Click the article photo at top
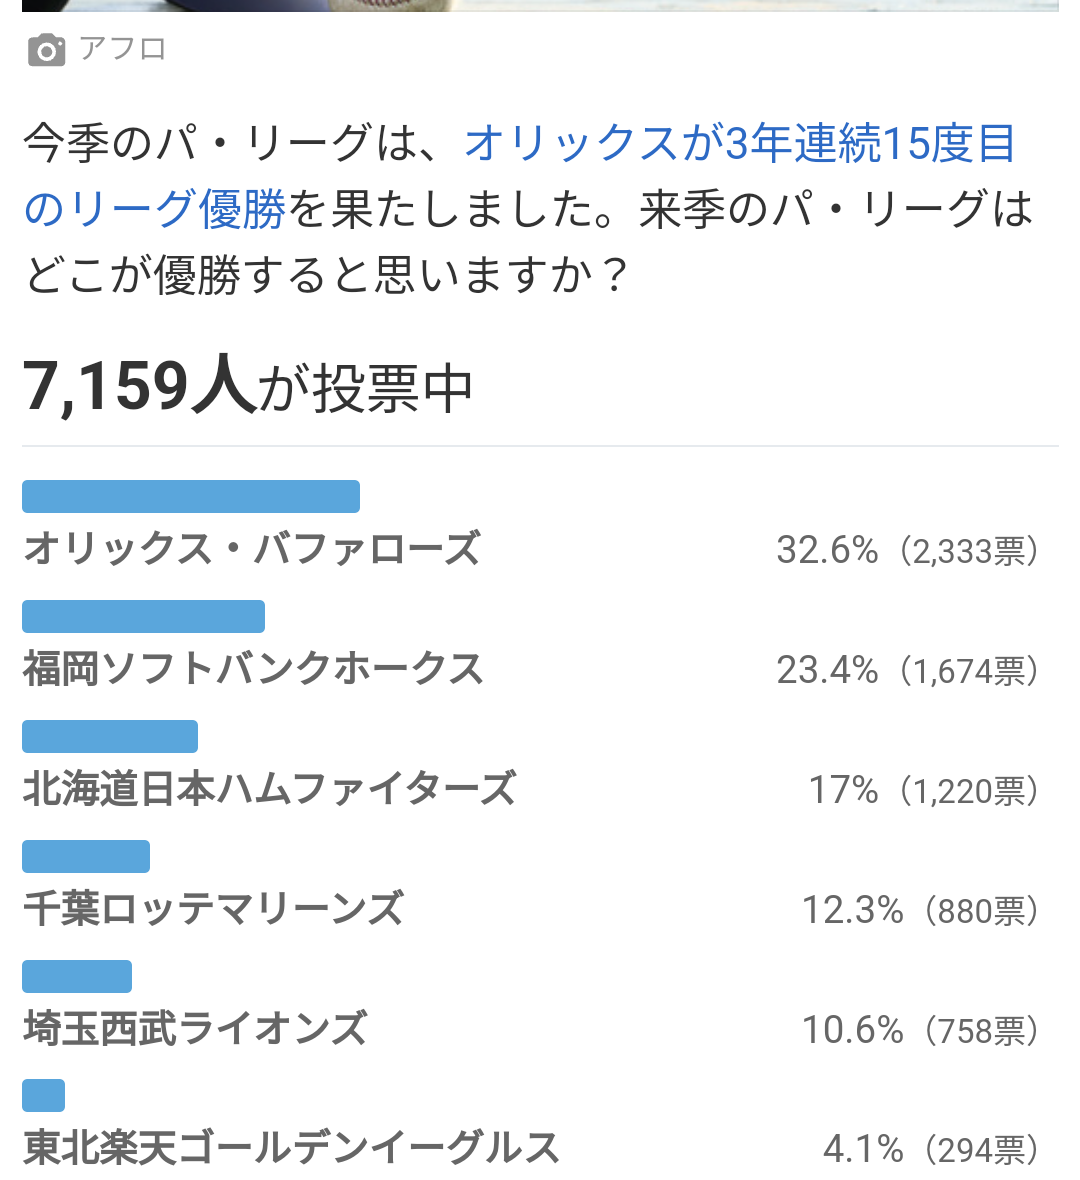The image size is (1080, 1180). coord(540,5)
